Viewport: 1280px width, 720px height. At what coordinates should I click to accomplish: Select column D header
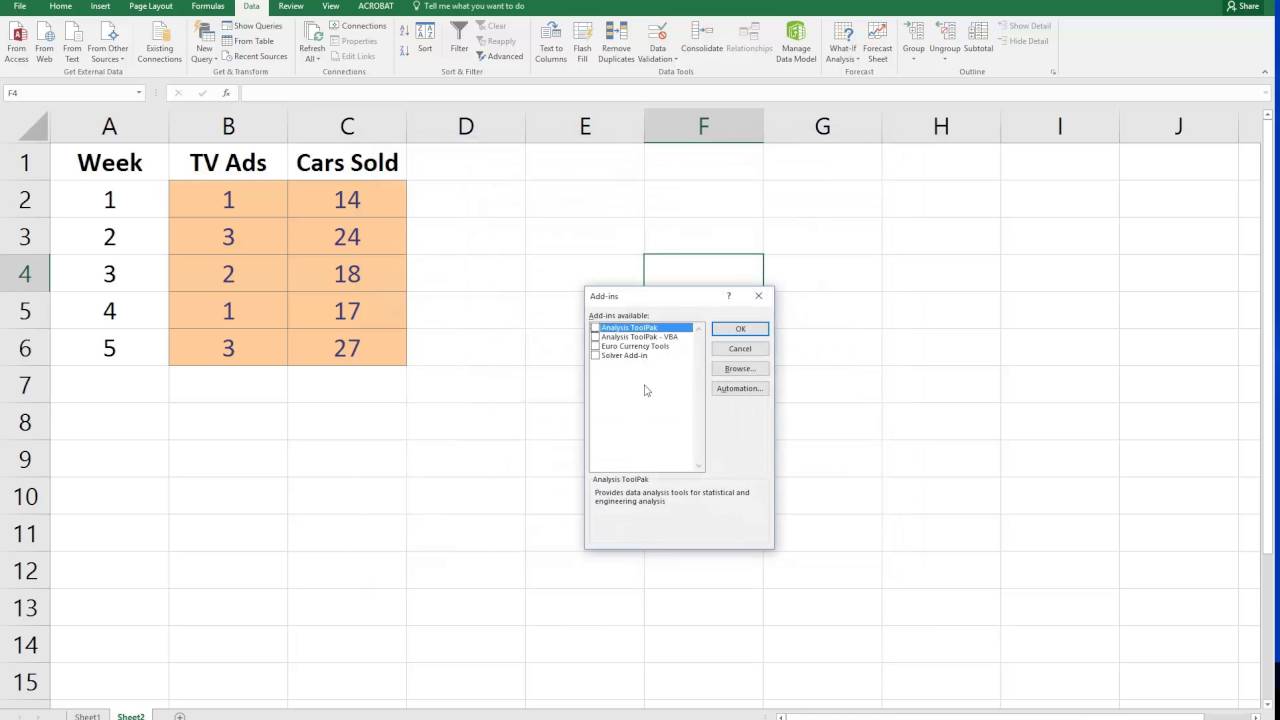pyautogui.click(x=466, y=126)
